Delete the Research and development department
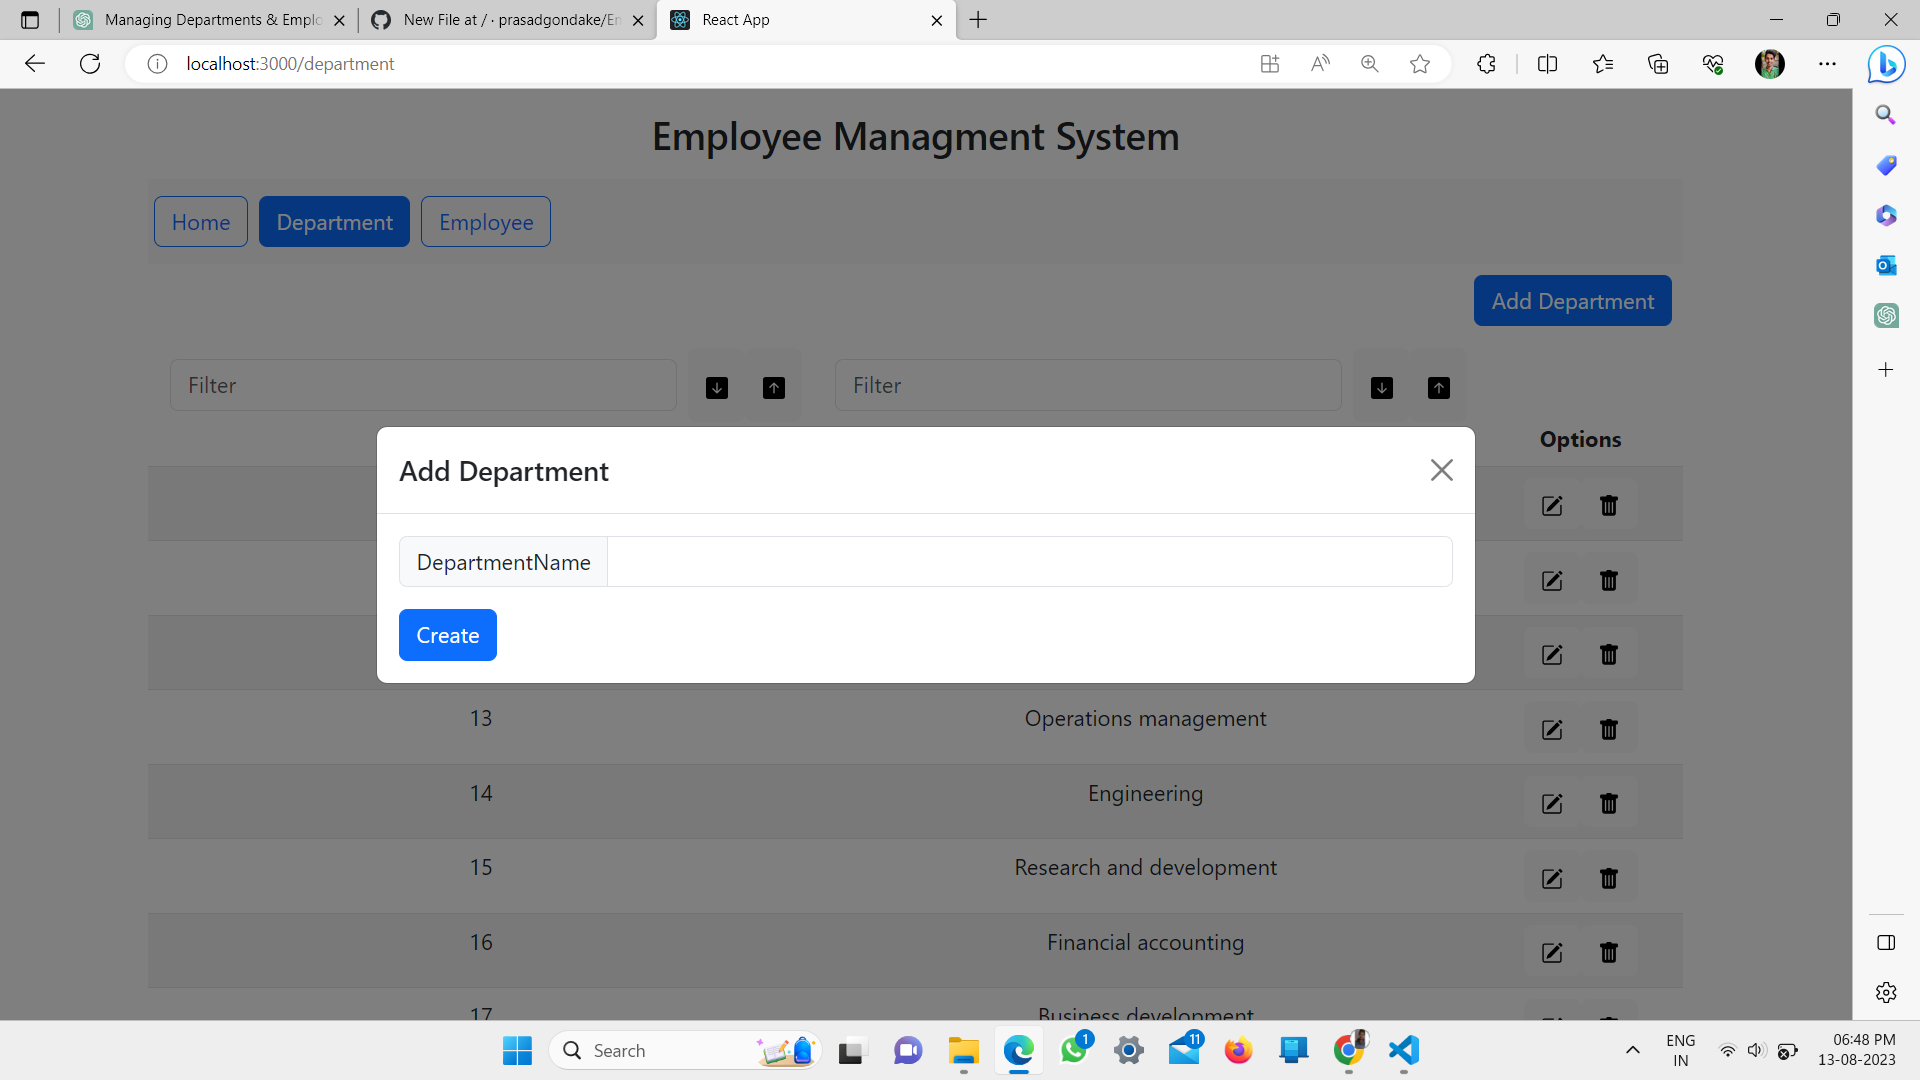This screenshot has height=1080, width=1920. coord(1608,878)
